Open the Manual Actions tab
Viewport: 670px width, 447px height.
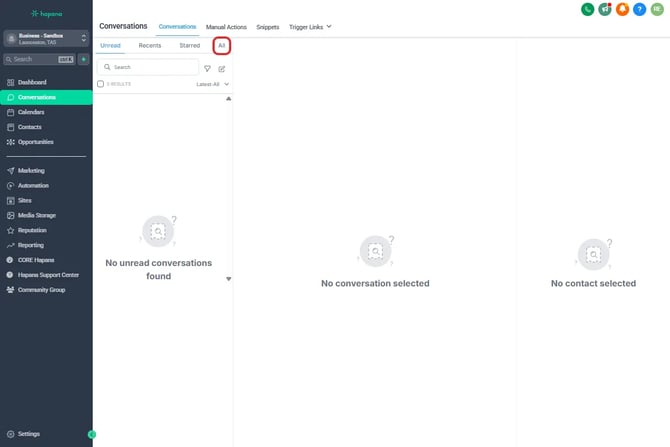coord(226,26)
